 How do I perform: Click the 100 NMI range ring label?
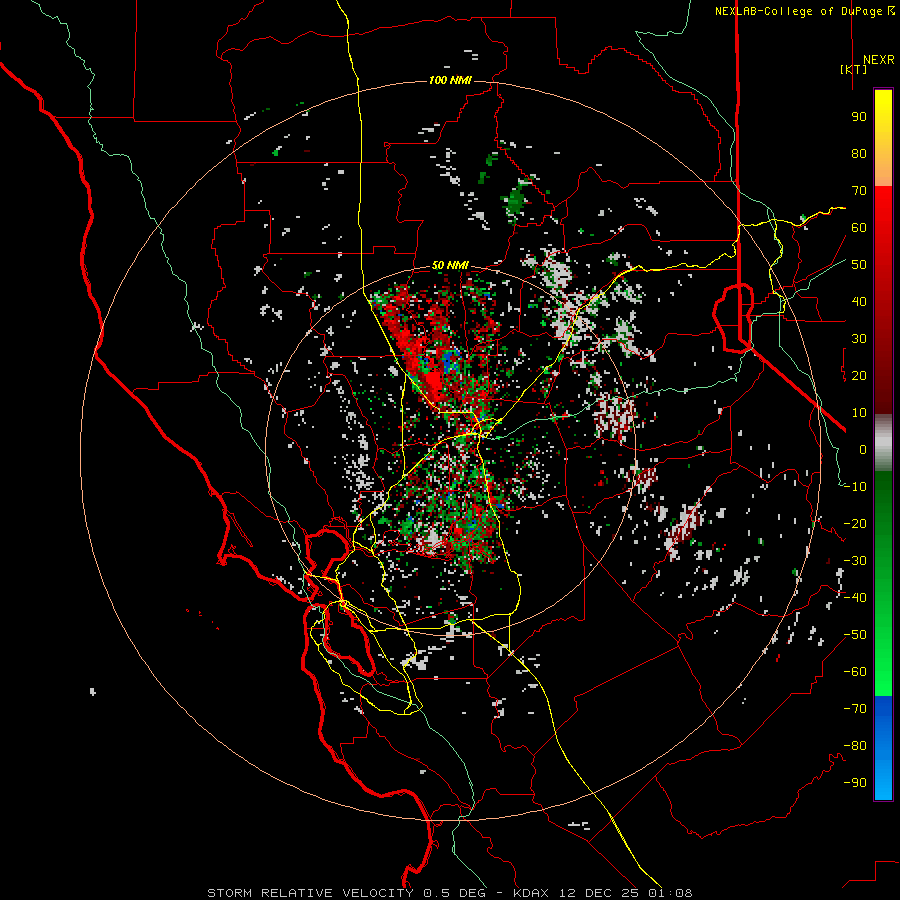pyautogui.click(x=450, y=80)
